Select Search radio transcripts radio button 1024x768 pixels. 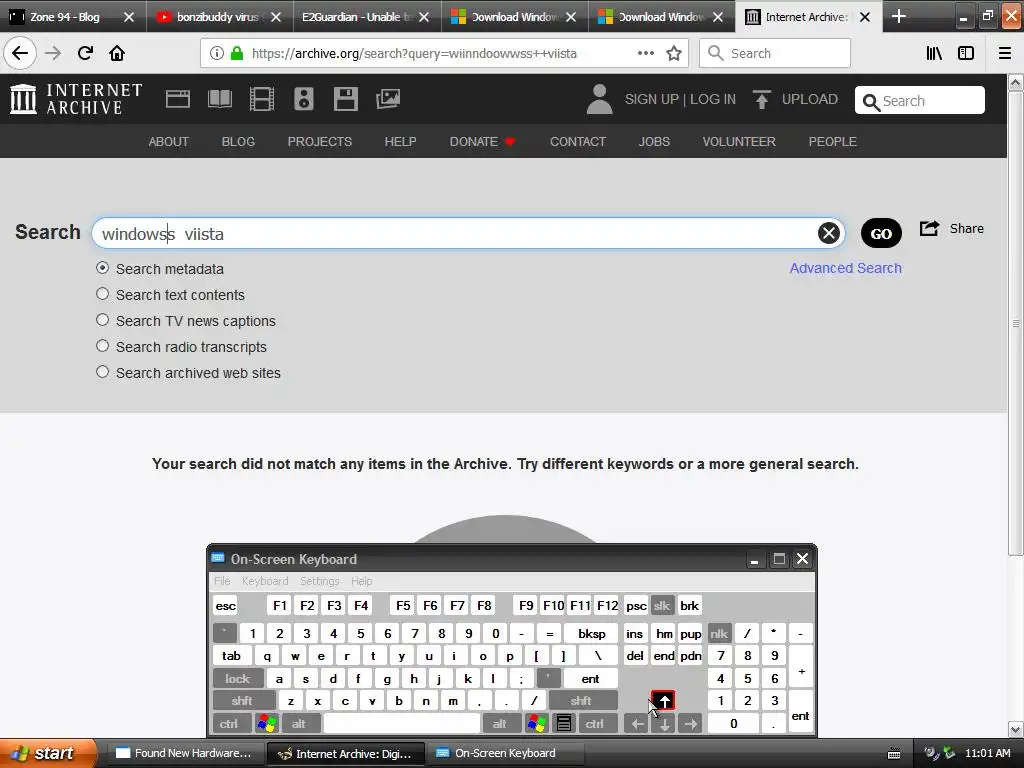pos(103,345)
